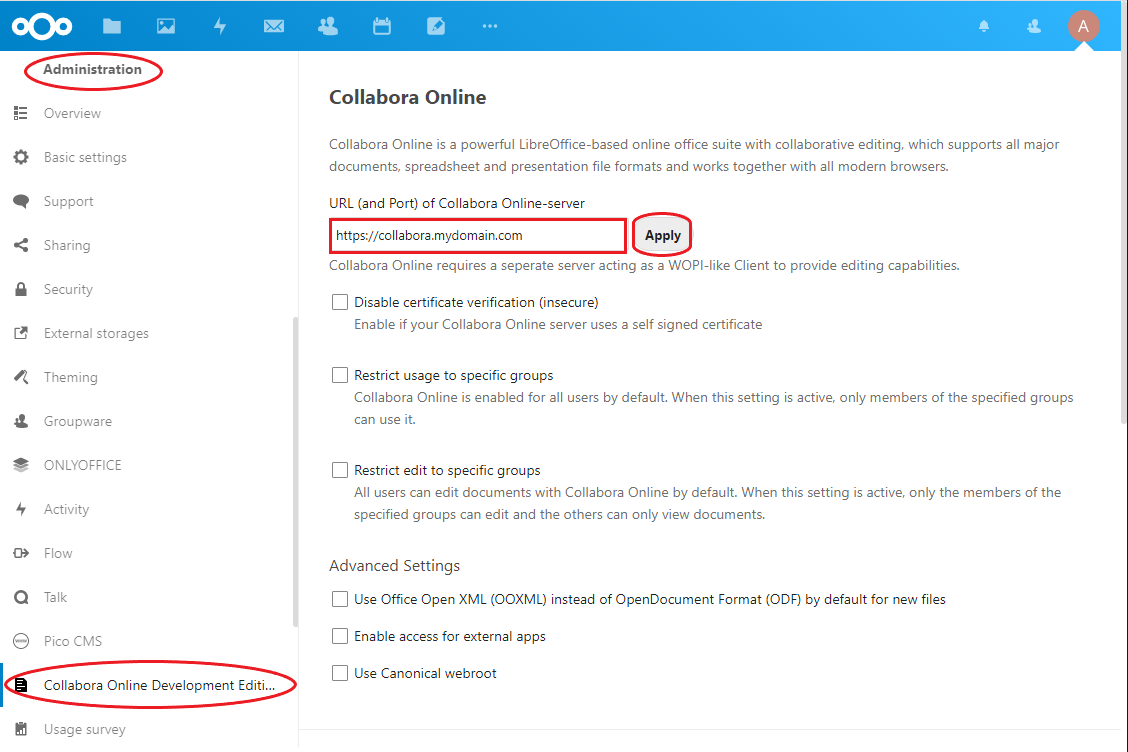Screen dimensions: 1128x752
Task: Expand the More apps ellipsis menu
Action: click(x=490, y=27)
